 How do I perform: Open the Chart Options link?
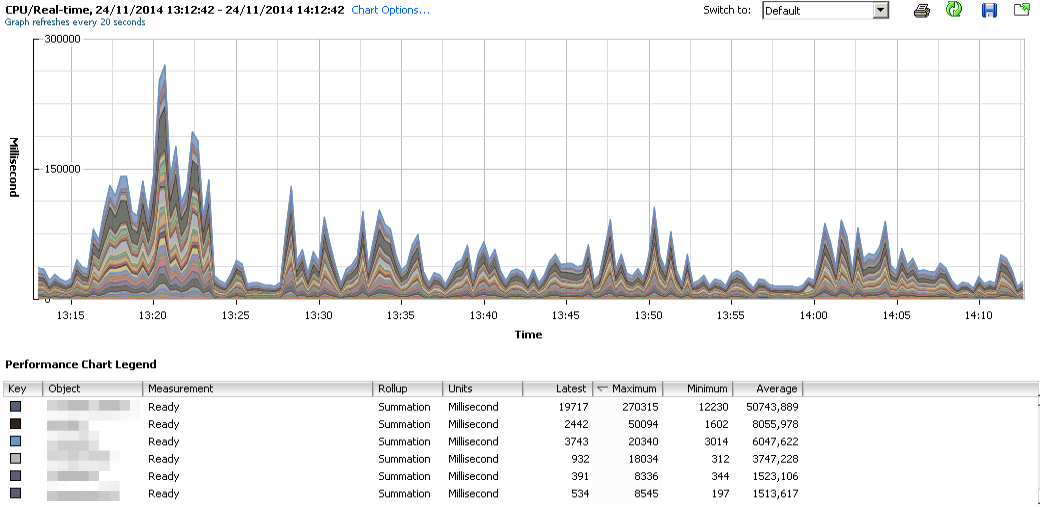point(390,10)
